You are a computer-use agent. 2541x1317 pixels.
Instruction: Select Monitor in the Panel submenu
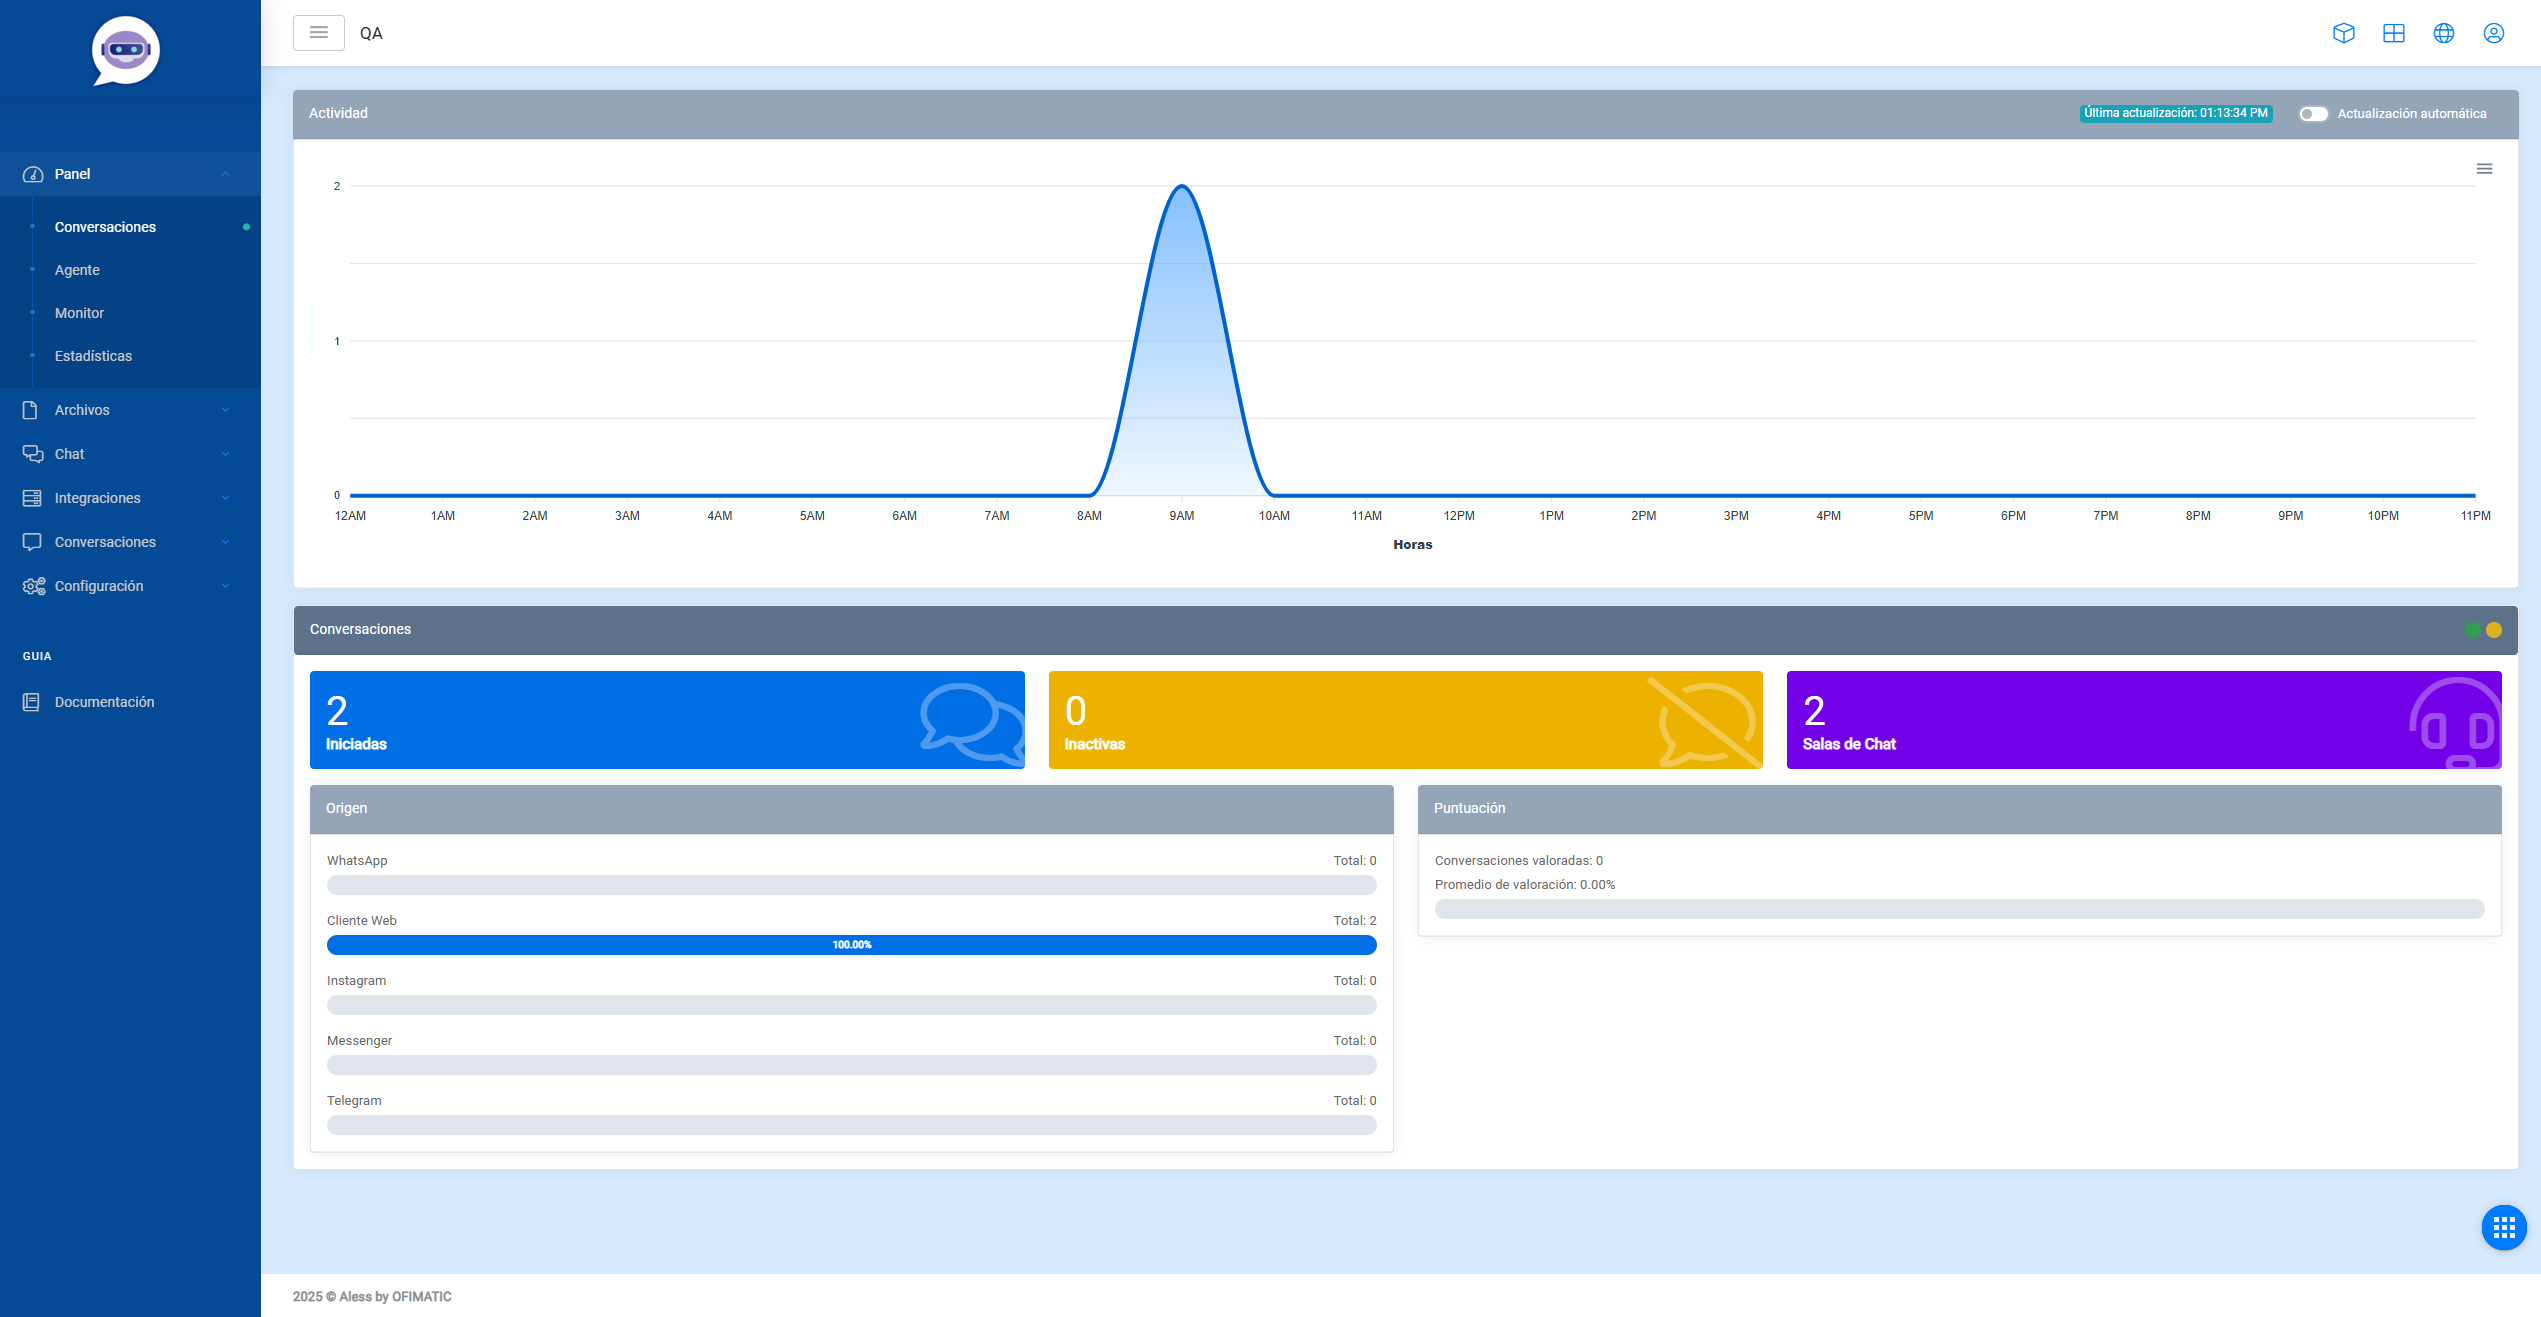pyautogui.click(x=79, y=313)
